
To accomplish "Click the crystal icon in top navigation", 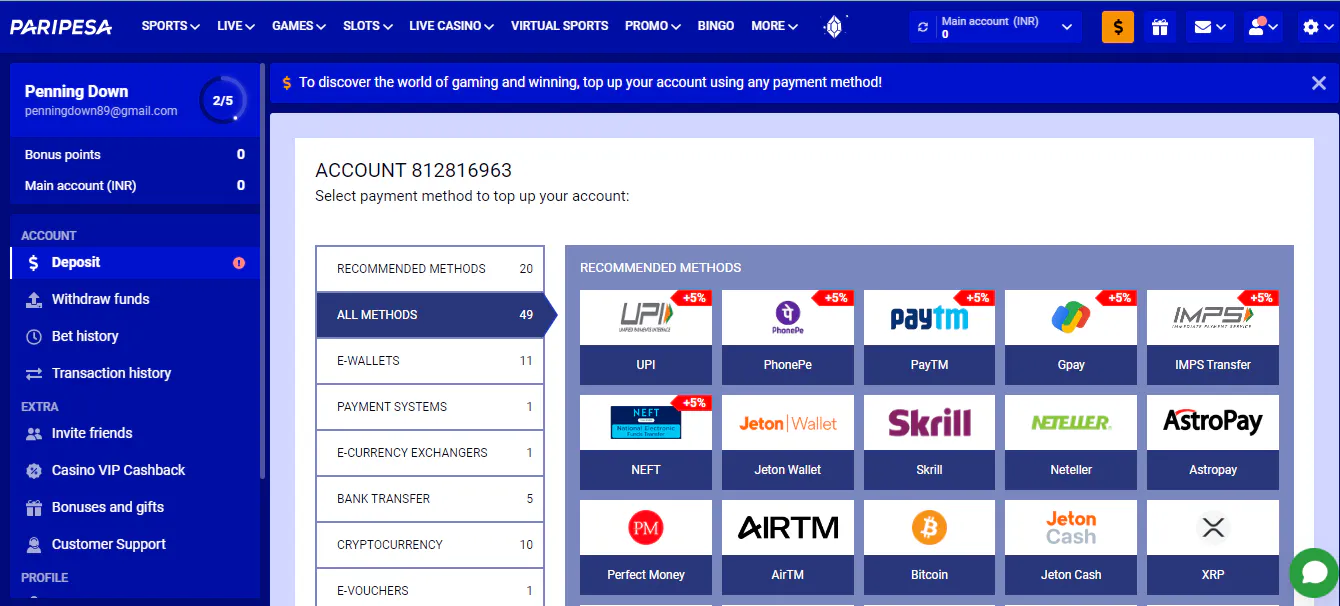I will click(832, 27).
